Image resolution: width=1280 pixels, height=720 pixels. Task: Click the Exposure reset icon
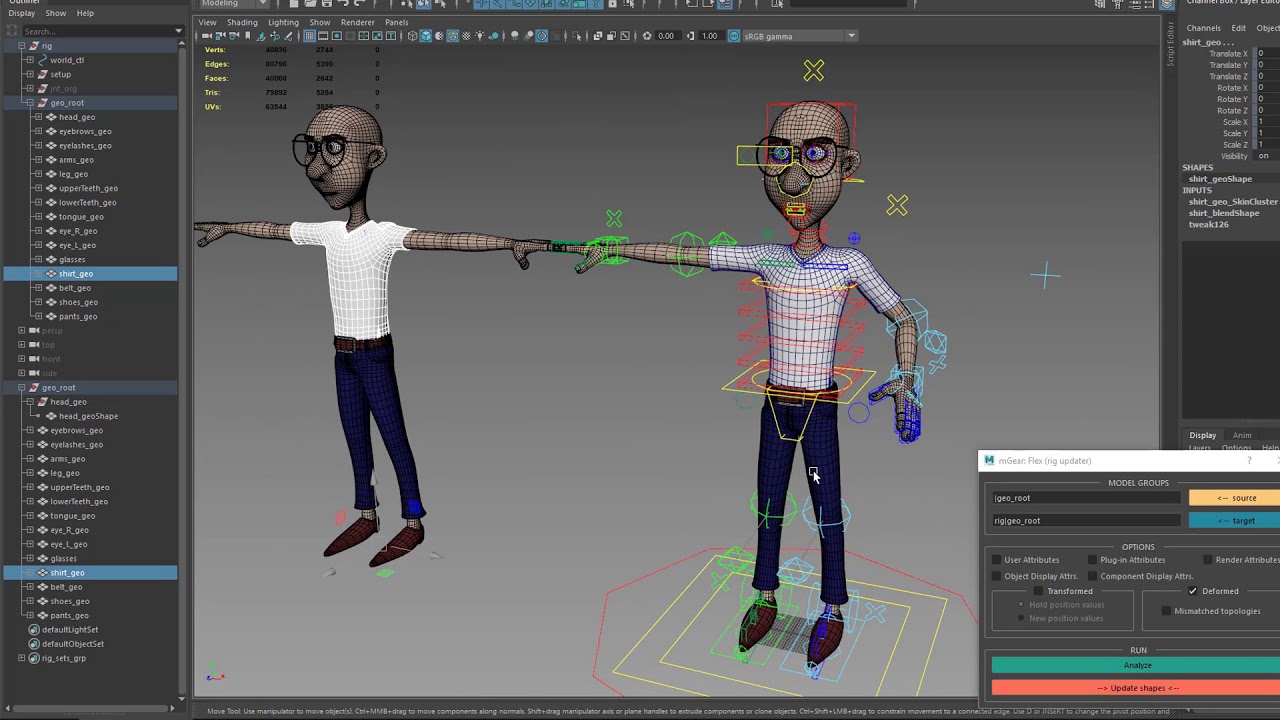tap(647, 36)
